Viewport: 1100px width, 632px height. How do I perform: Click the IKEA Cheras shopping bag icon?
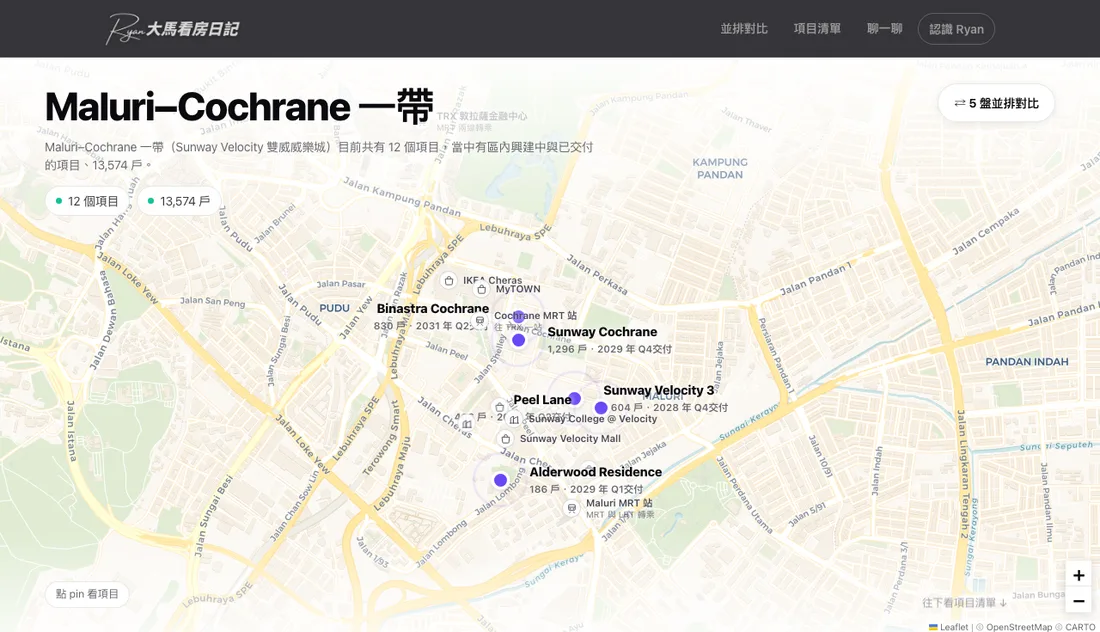coord(449,281)
